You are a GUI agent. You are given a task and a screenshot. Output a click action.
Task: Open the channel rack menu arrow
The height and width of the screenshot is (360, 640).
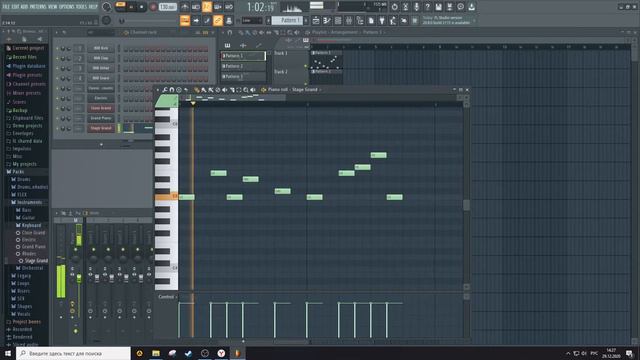57,32
